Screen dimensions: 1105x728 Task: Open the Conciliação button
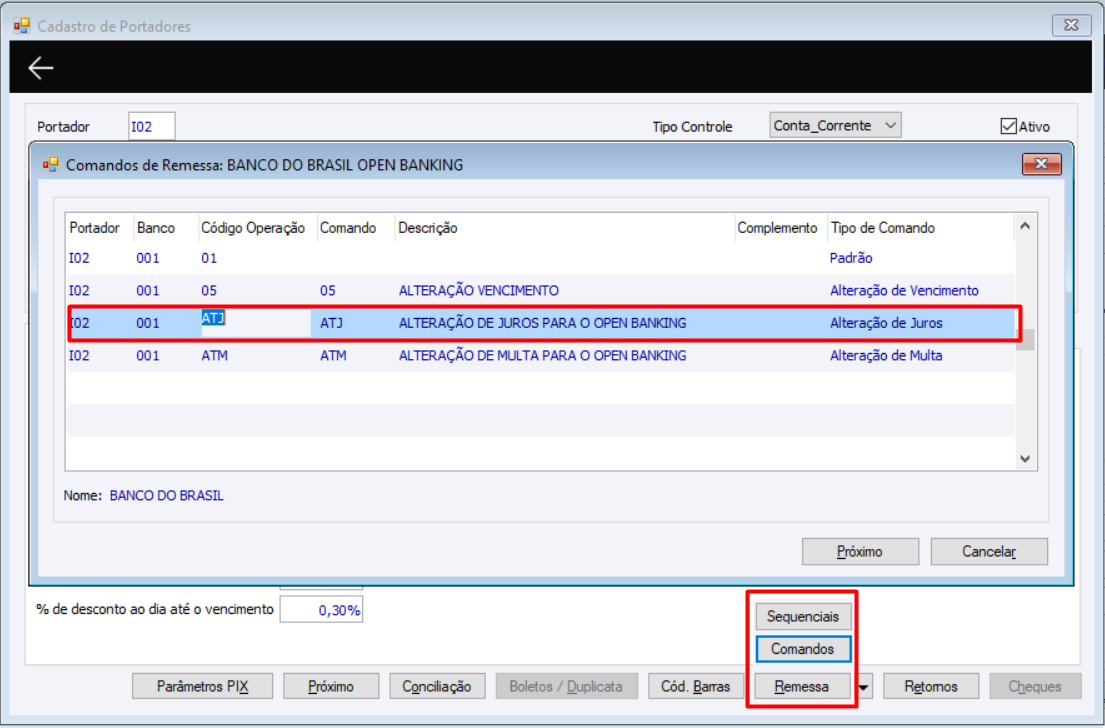click(437, 686)
